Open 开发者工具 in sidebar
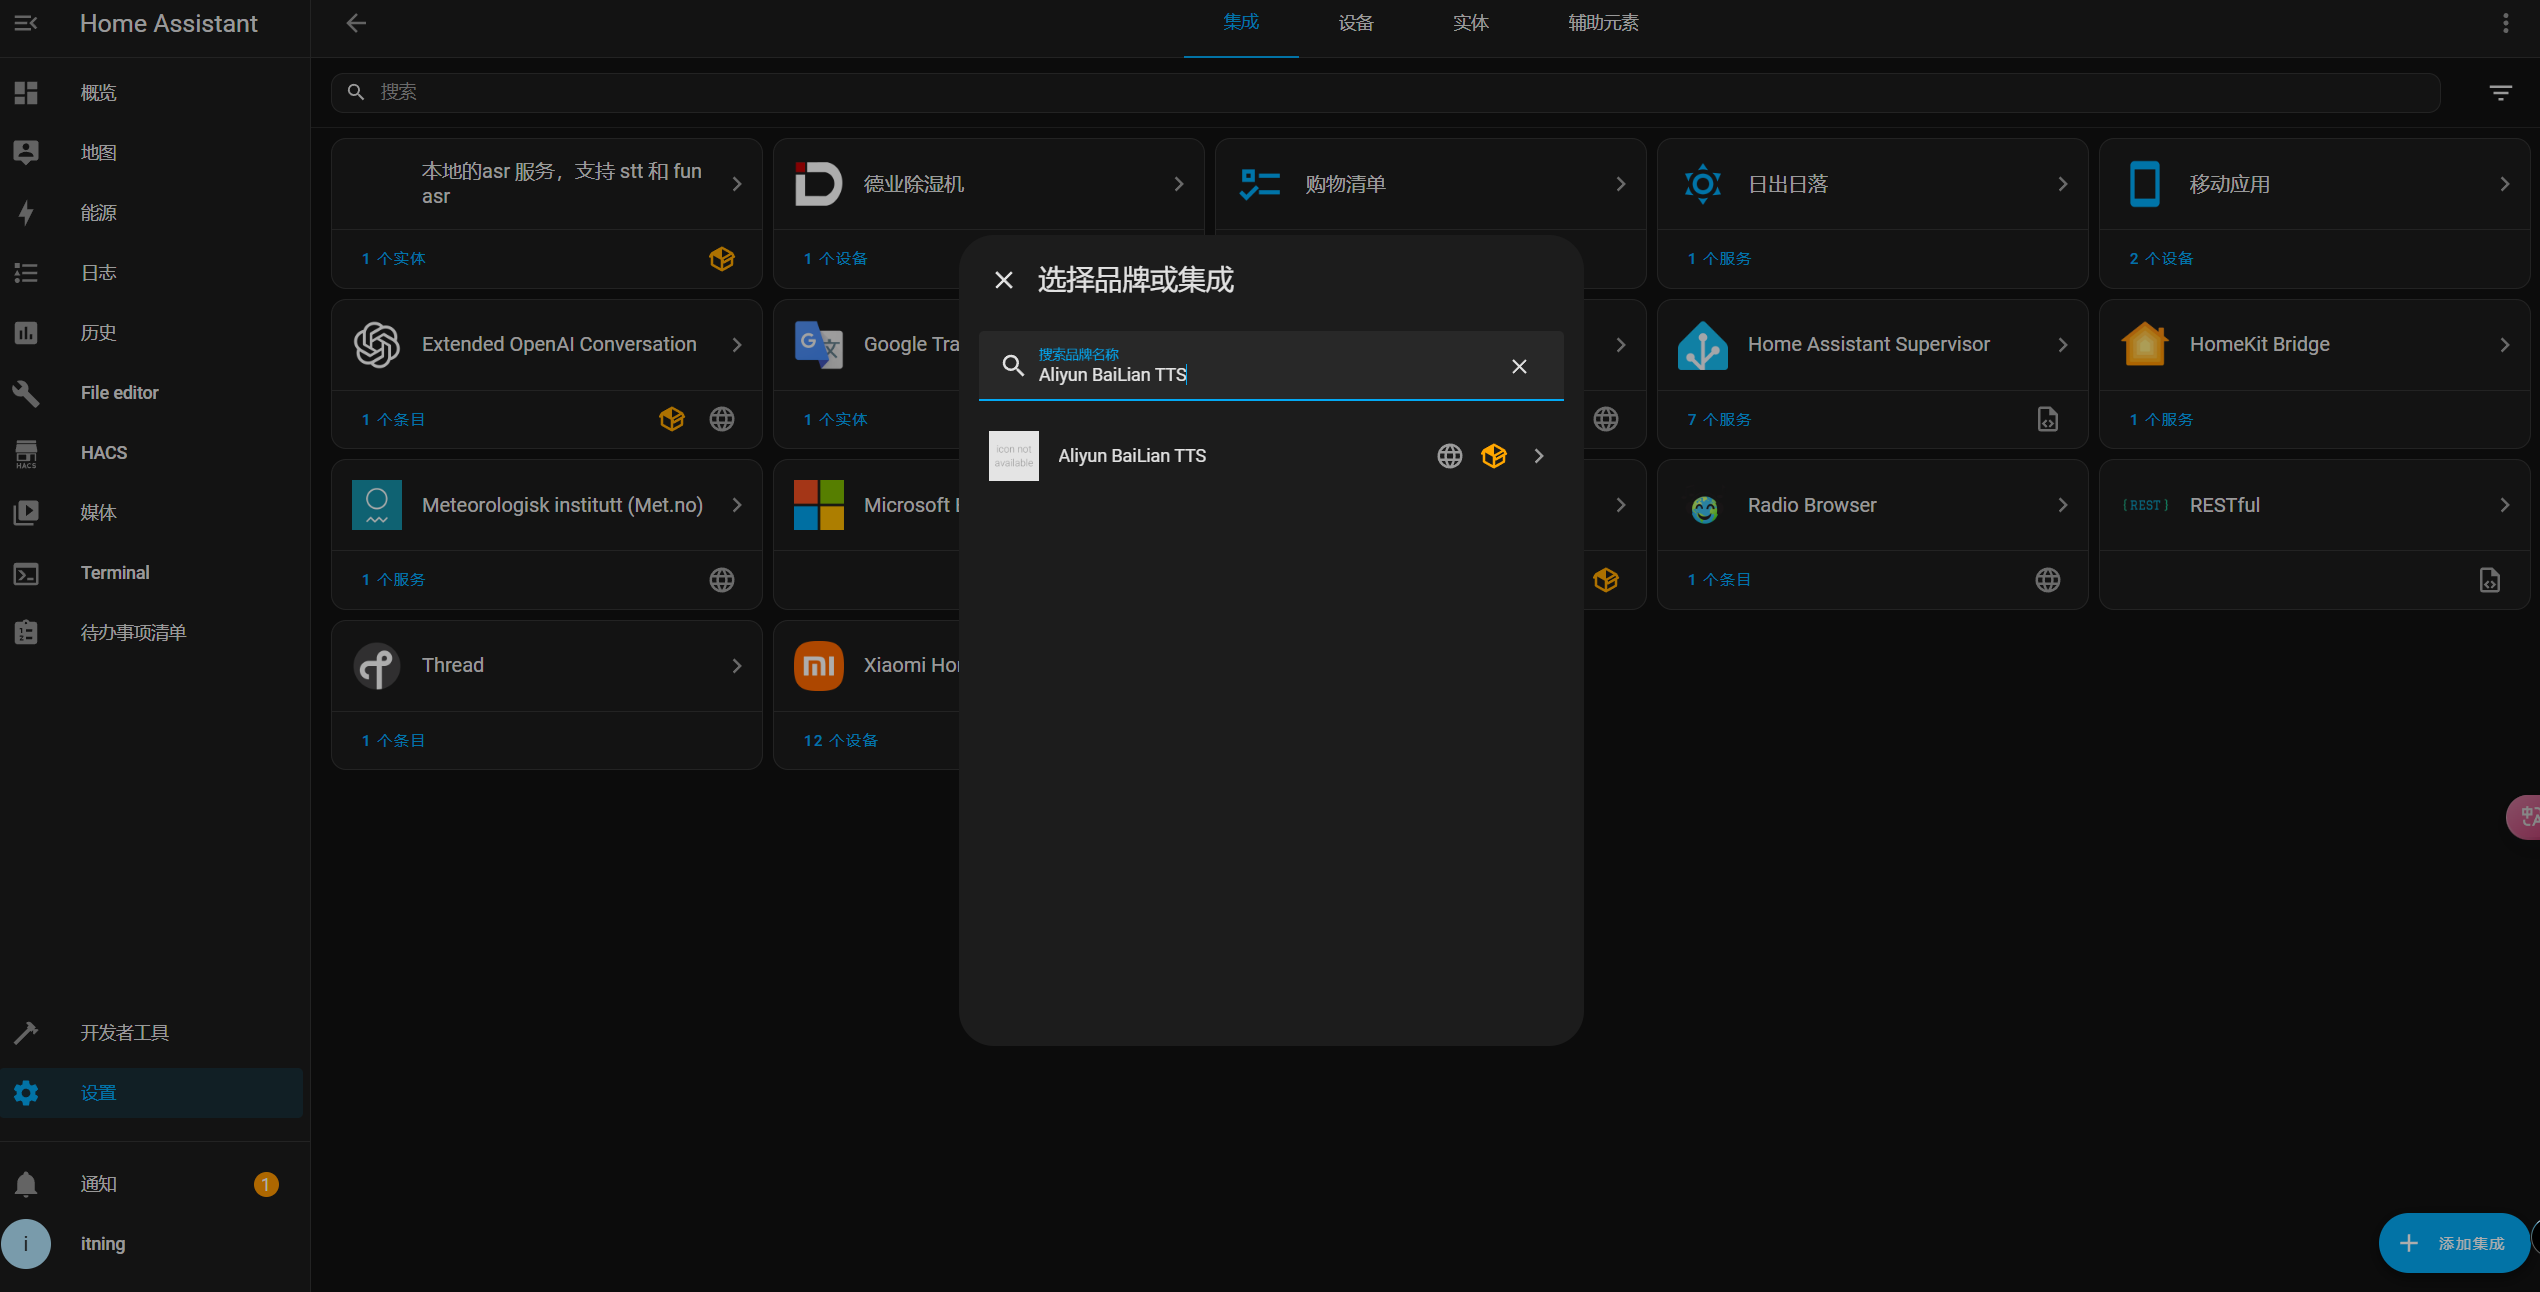2540x1292 pixels. coord(151,1033)
